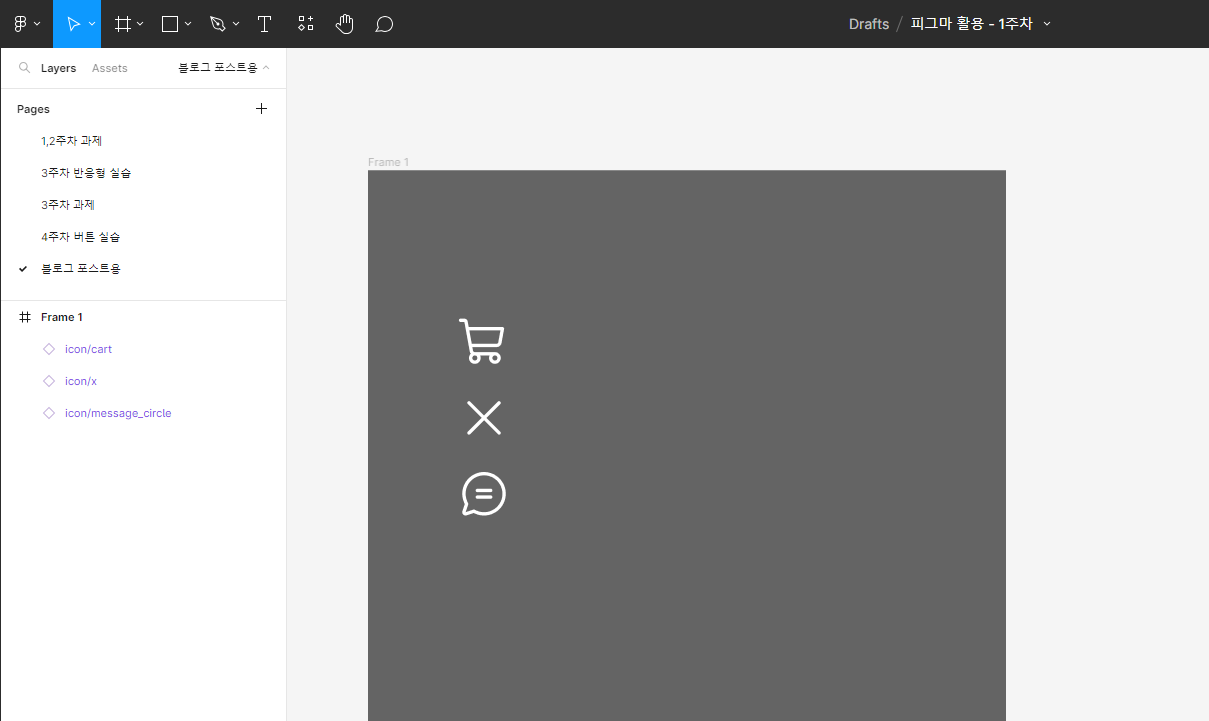Click the icon/cart component diamond icon

[49, 349]
